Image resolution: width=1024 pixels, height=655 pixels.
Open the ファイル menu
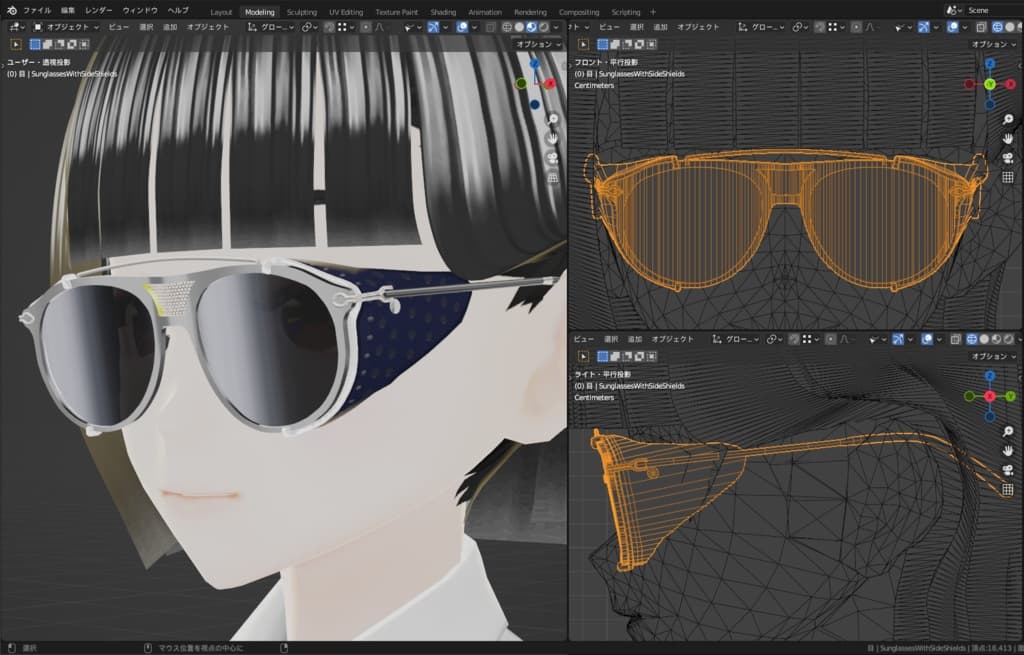pos(37,11)
